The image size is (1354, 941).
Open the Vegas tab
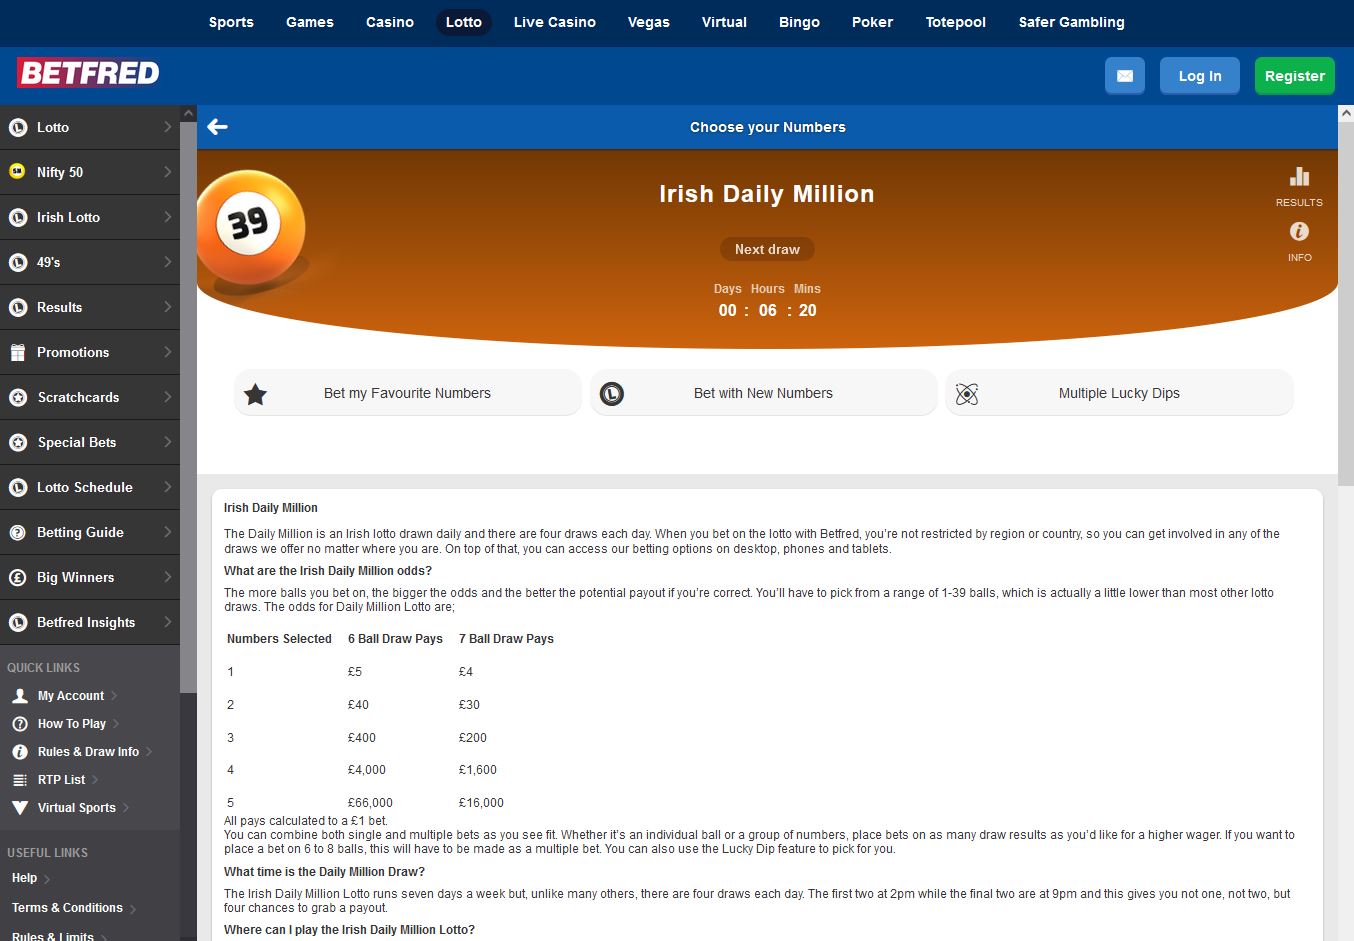pos(649,22)
